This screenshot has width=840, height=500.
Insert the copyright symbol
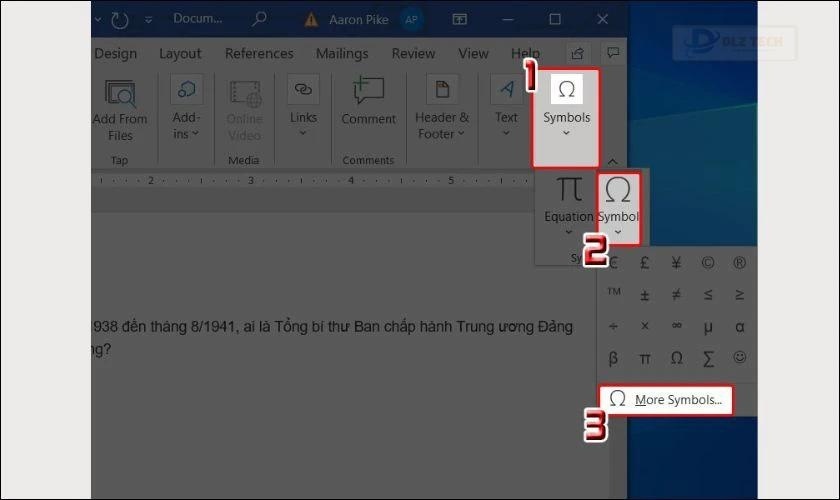click(708, 263)
